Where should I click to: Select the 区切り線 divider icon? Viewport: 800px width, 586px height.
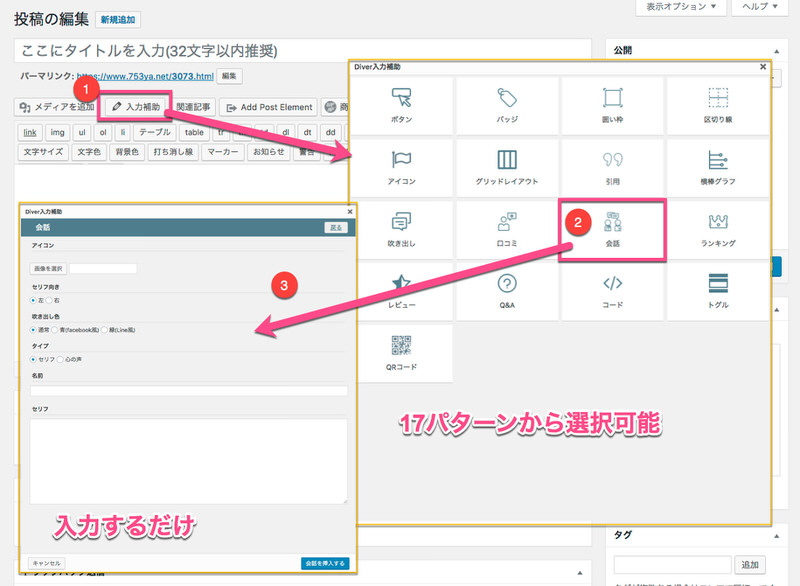point(717,98)
